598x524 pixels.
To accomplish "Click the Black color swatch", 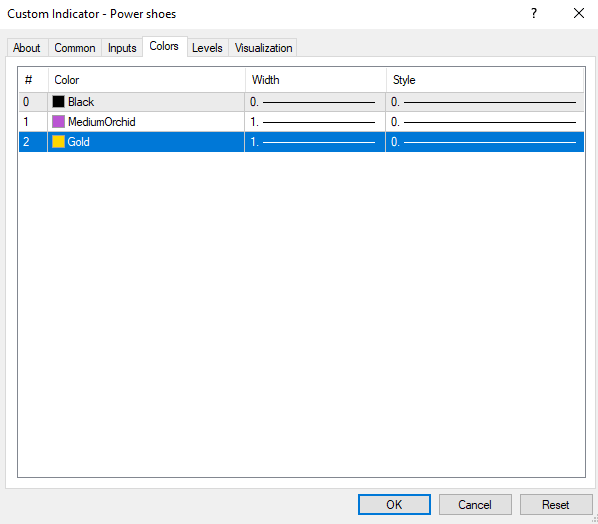I will pyautogui.click(x=58, y=102).
